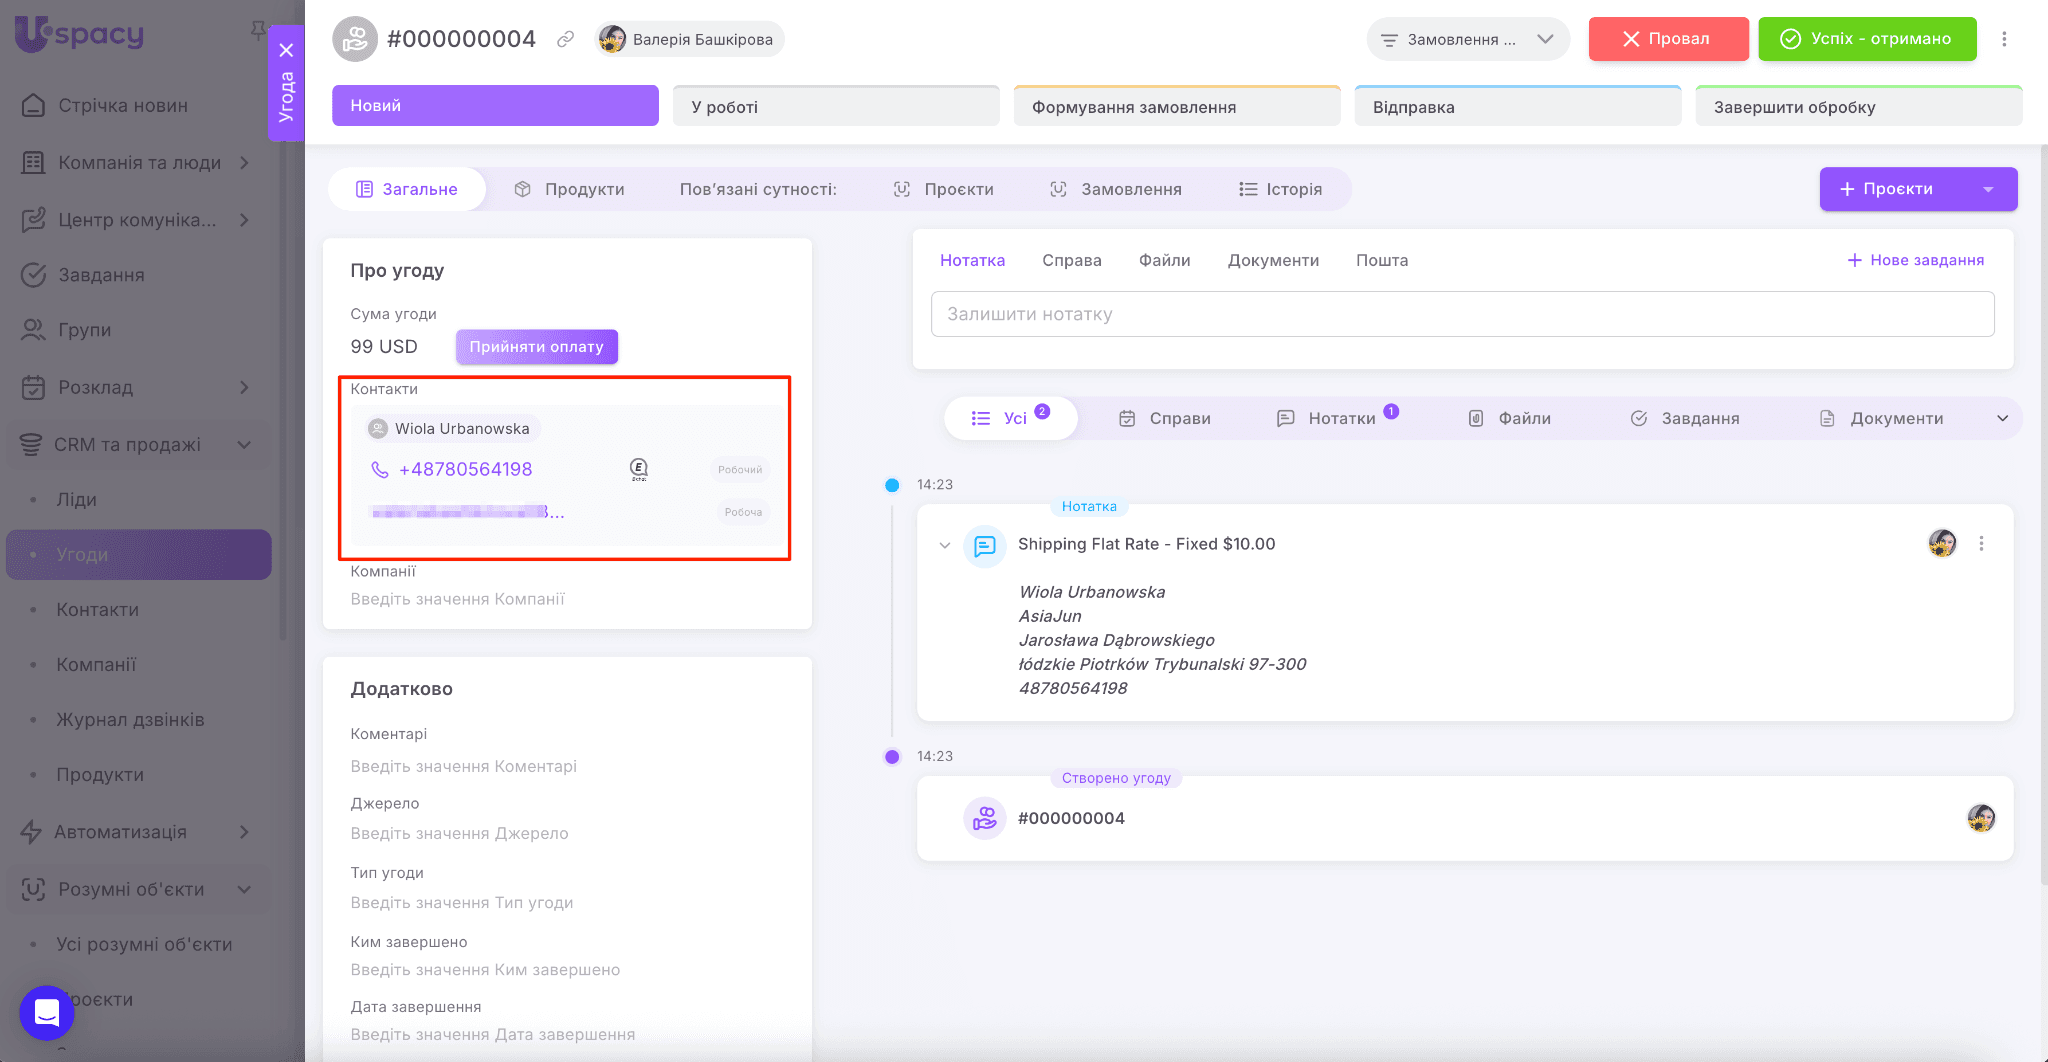Expand more timeline filter tabs chevron
Viewport: 2048px width, 1062px height.
click(2002, 418)
